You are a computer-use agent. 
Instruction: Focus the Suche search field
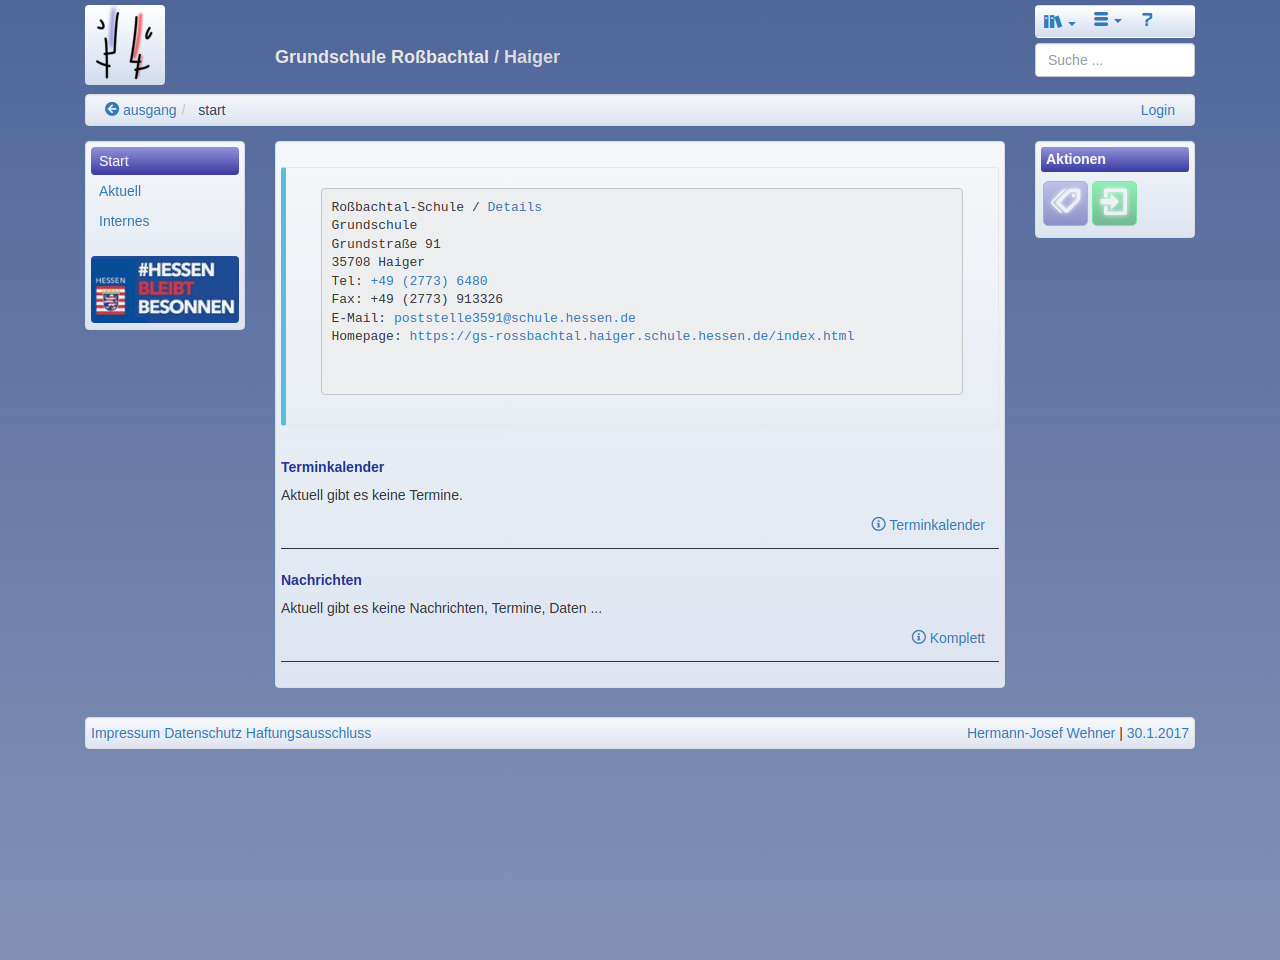[x=1114, y=60]
